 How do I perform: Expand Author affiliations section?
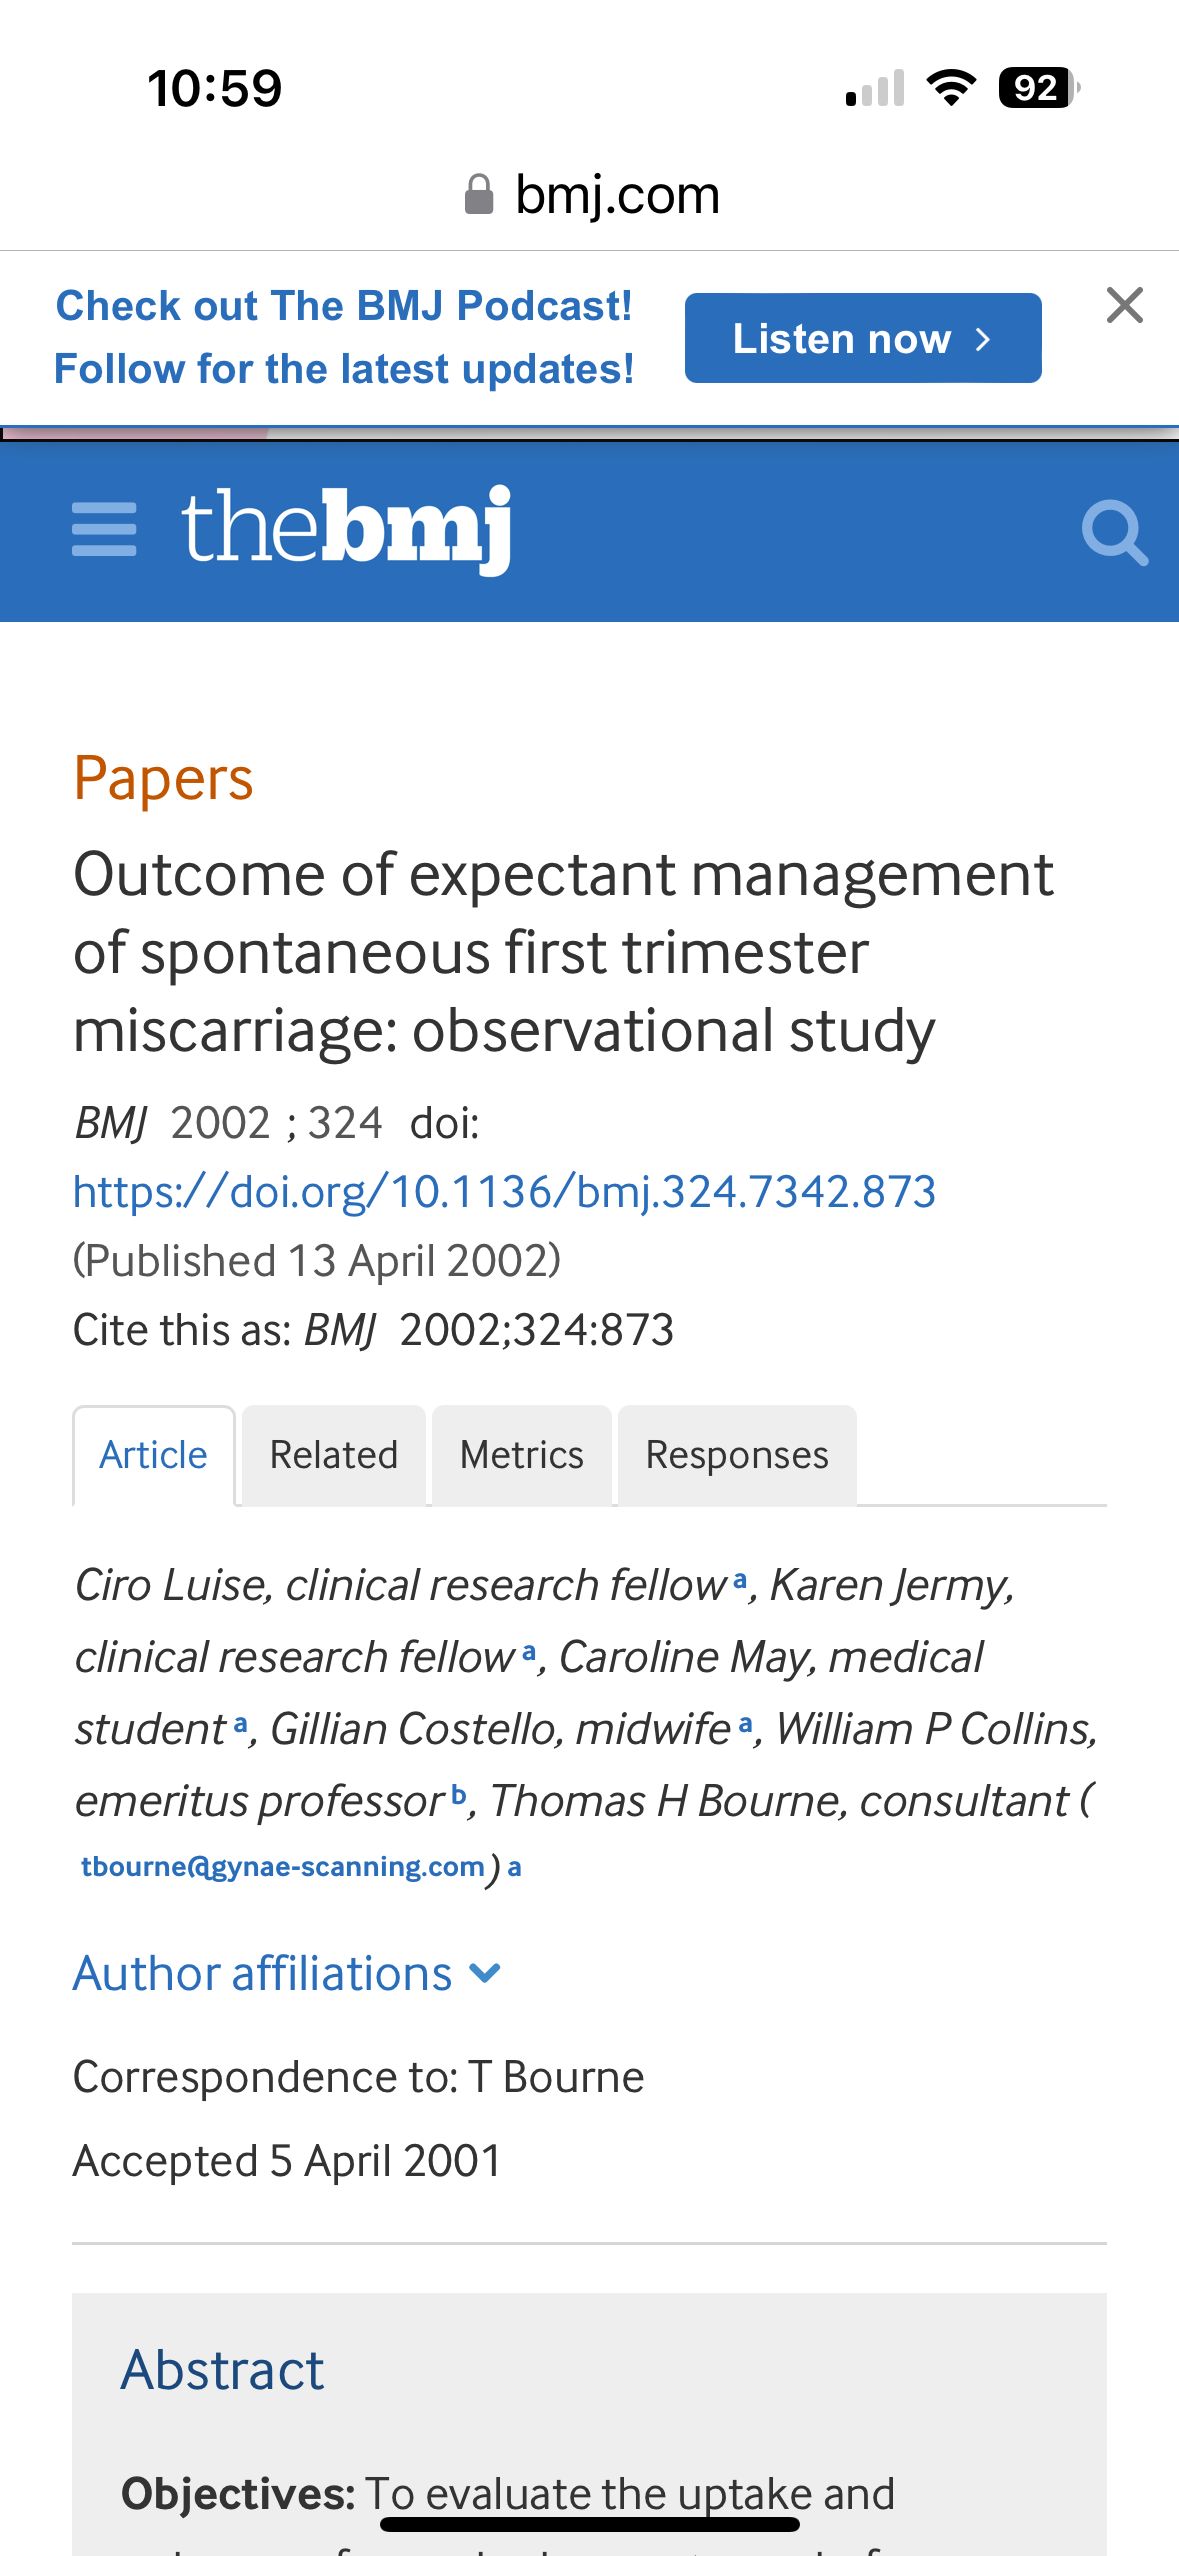click(x=287, y=1974)
